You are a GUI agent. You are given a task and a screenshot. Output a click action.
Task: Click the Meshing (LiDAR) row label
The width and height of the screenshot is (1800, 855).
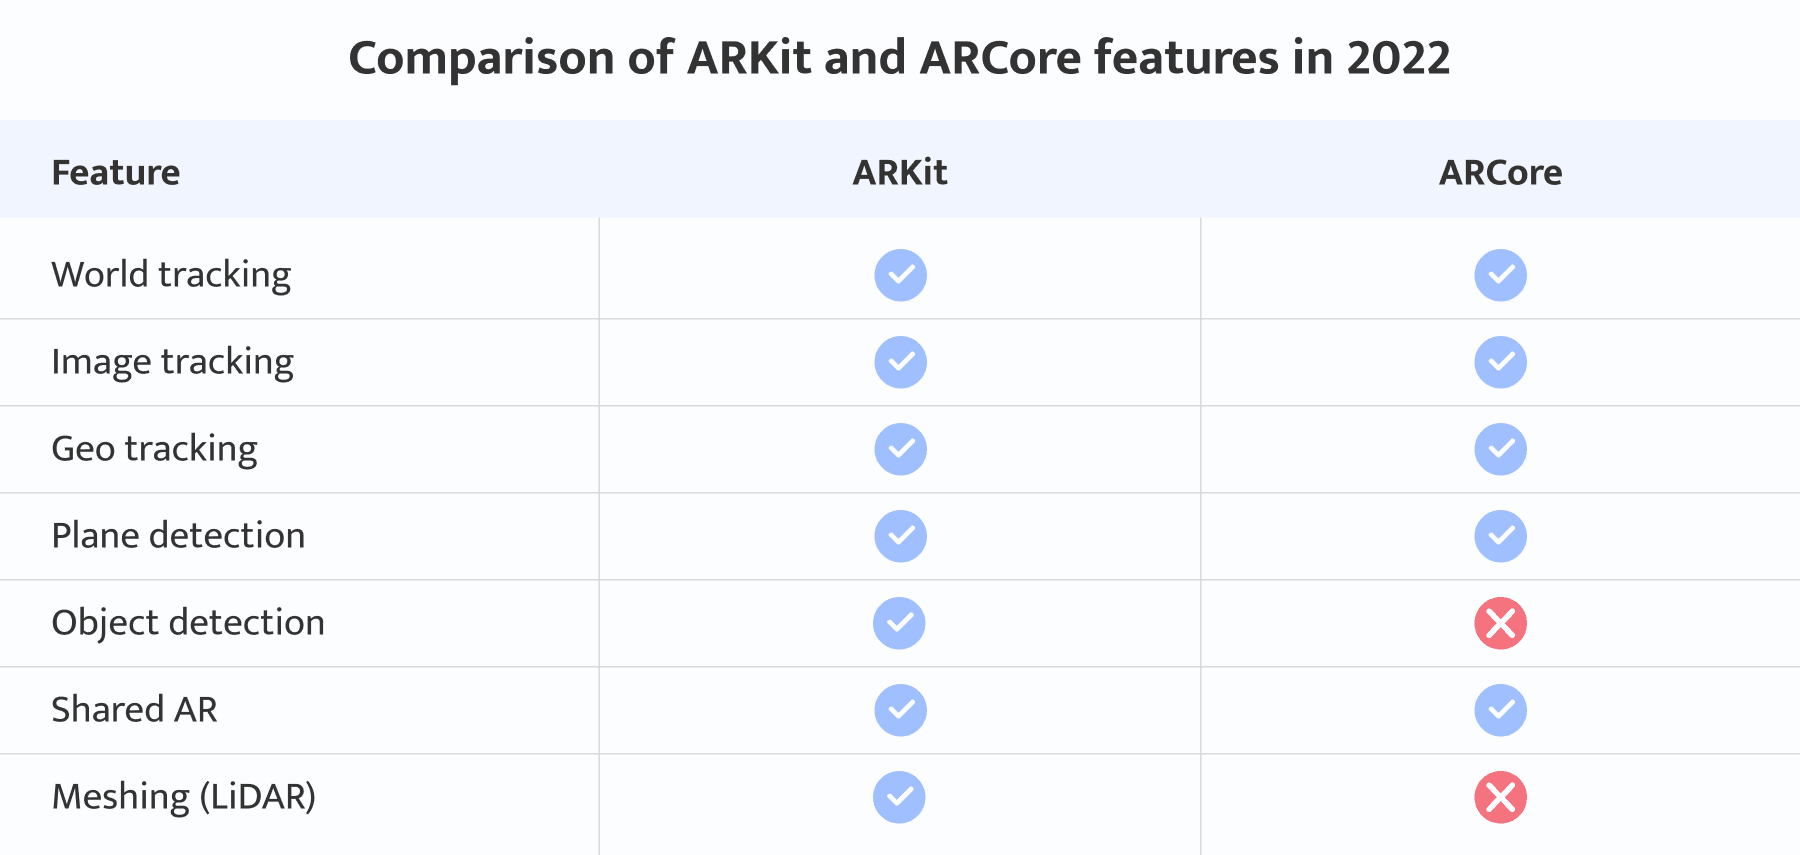tap(184, 797)
